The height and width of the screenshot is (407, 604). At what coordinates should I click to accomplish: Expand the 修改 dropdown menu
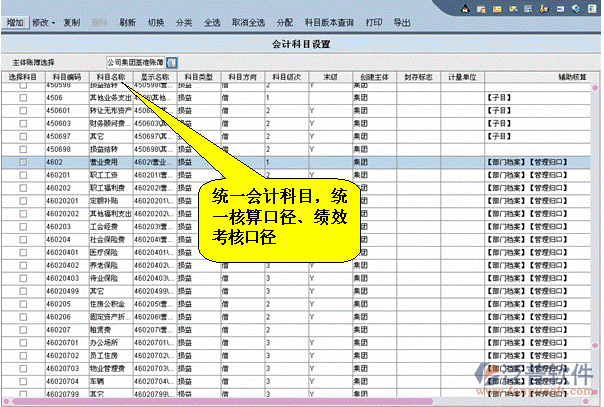click(44, 21)
